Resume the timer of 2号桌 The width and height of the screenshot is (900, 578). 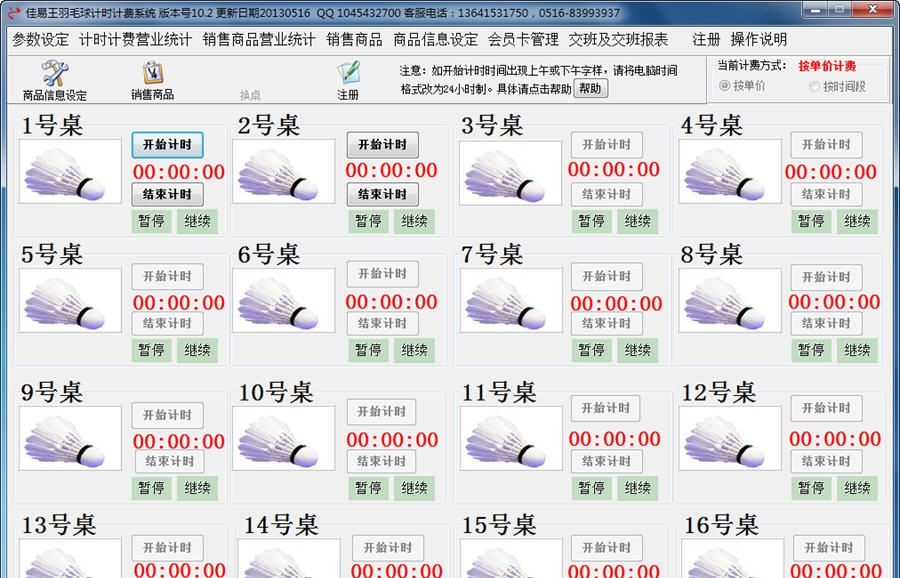(414, 221)
